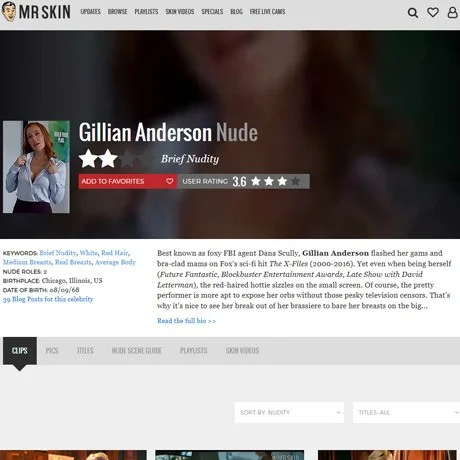
Task: Open the Red Hair keyword link
Action: click(x=114, y=253)
